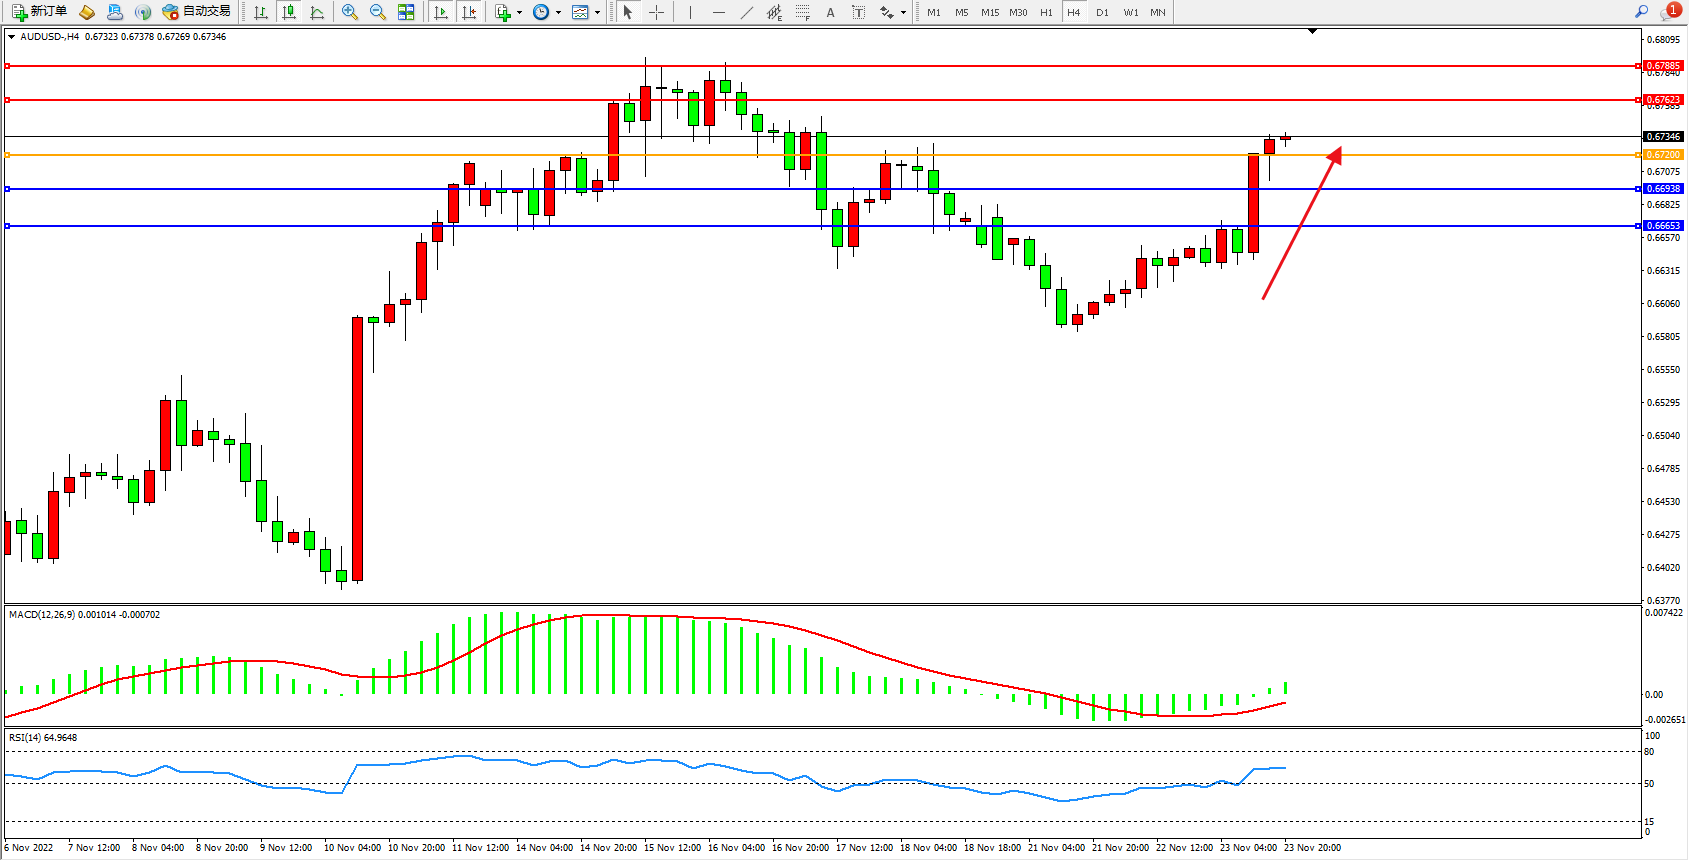Screen dimensions: 1689x861
Task: Click the orange 0.67200 price level label
Action: tap(1663, 155)
